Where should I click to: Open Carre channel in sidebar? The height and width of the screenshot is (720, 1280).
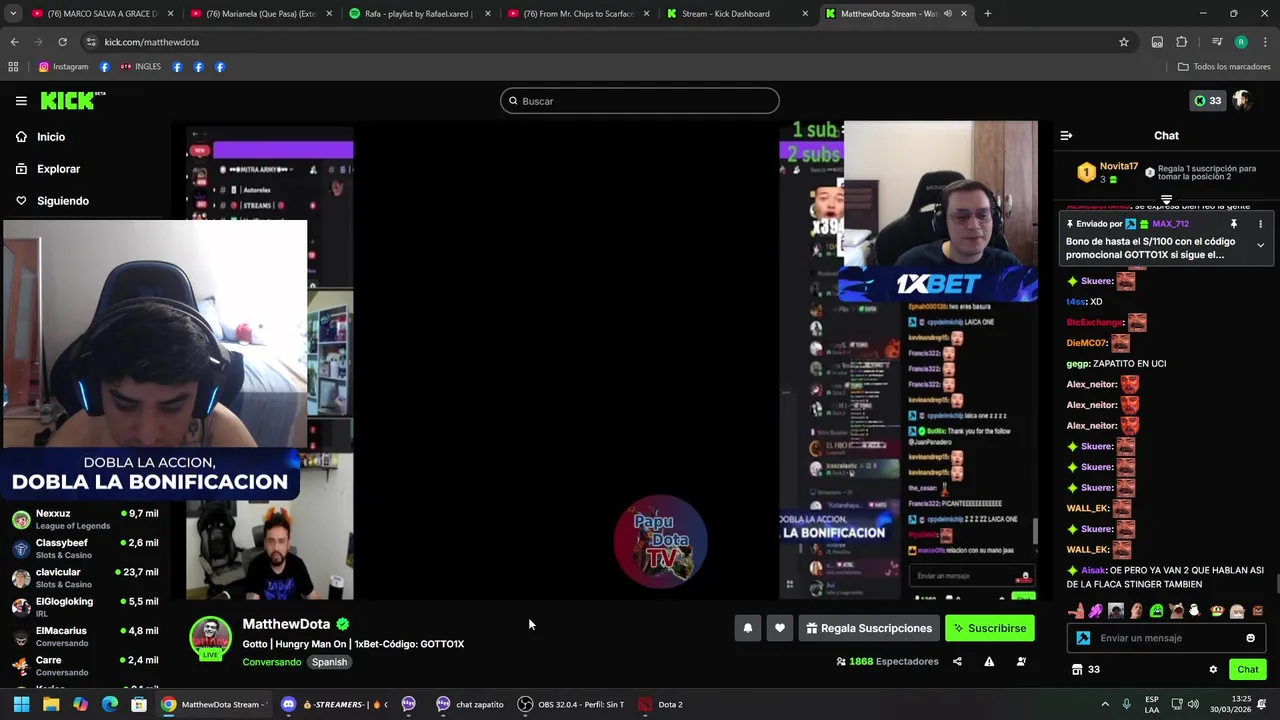click(x=85, y=666)
